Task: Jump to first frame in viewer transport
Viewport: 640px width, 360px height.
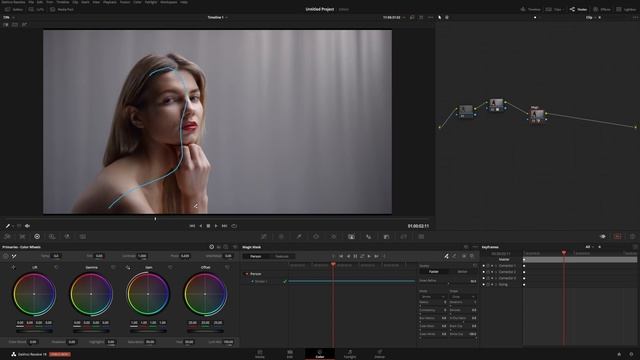Action: click(192, 226)
